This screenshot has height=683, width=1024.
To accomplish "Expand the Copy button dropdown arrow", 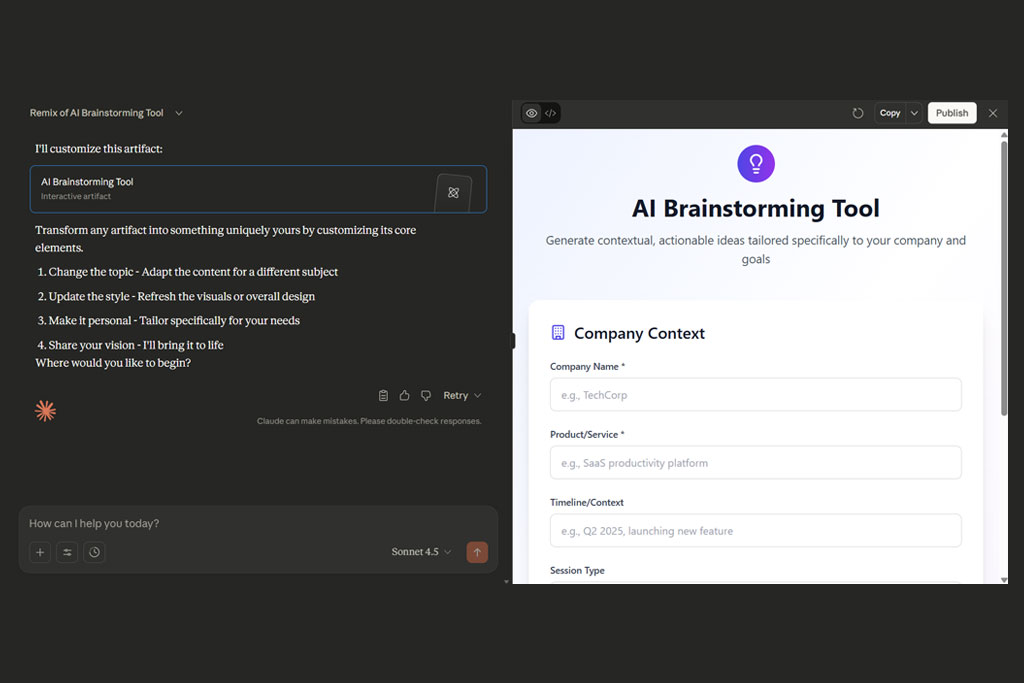I will tap(913, 113).
